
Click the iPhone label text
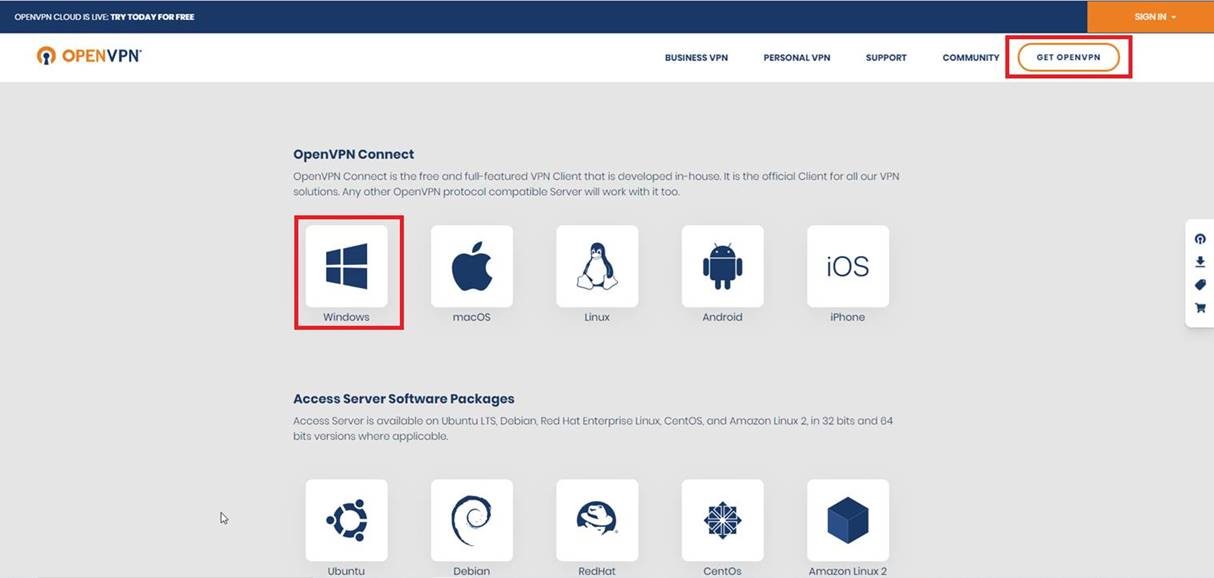pos(848,317)
